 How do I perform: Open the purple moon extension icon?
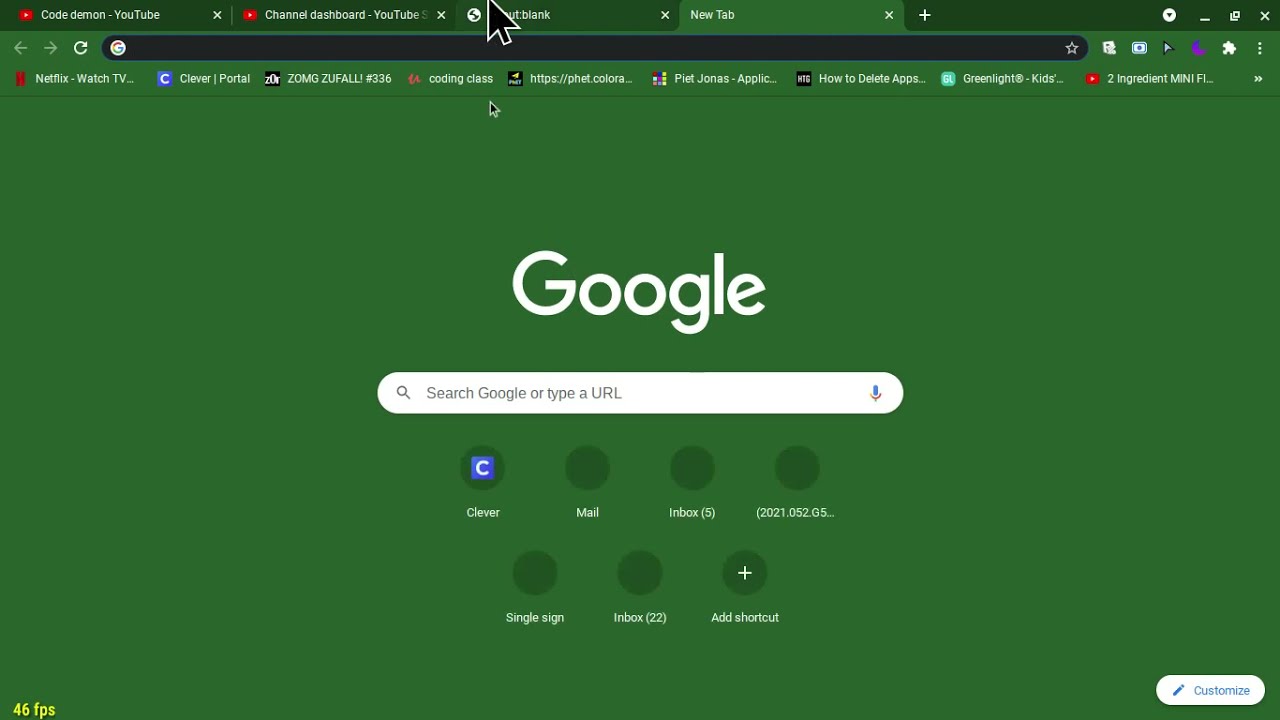click(x=1198, y=48)
